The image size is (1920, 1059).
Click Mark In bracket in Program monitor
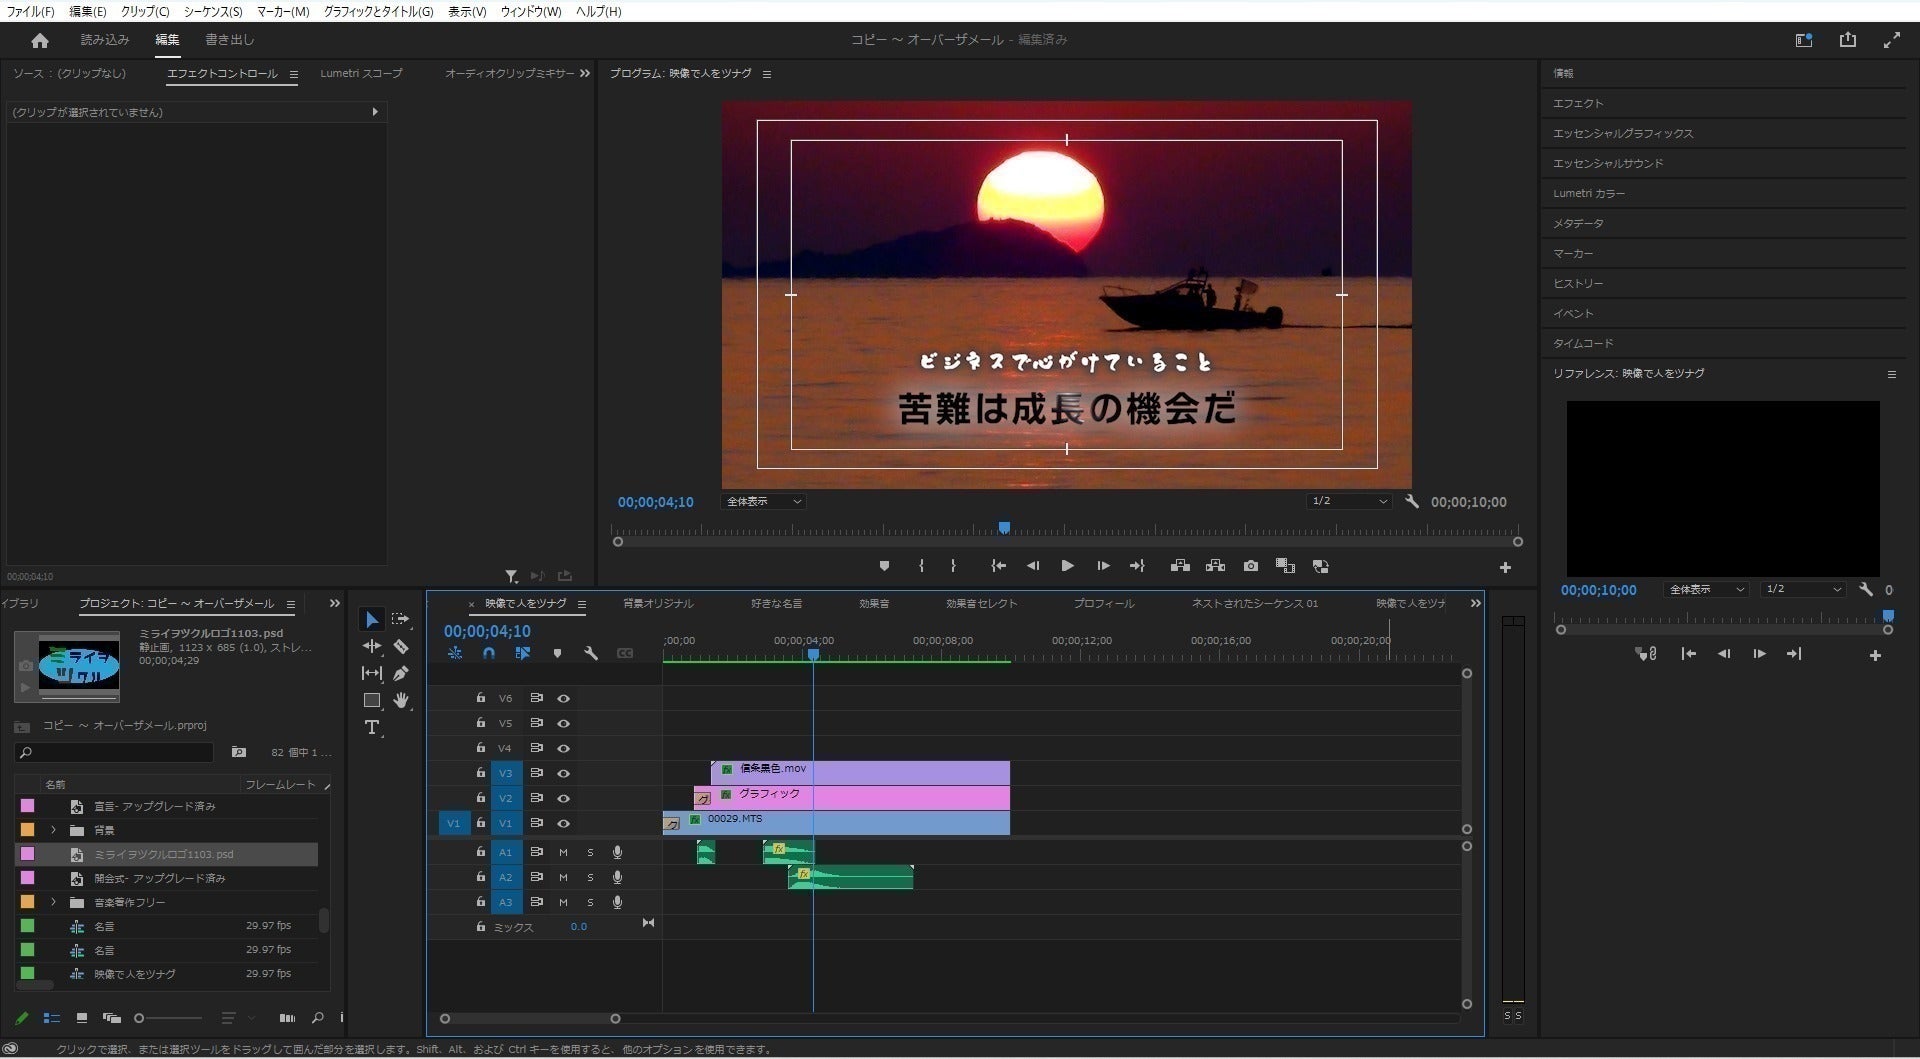921,566
